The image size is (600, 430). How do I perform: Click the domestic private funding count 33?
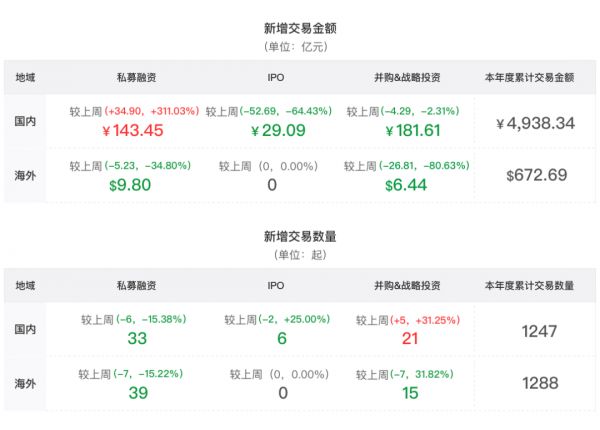point(137,338)
